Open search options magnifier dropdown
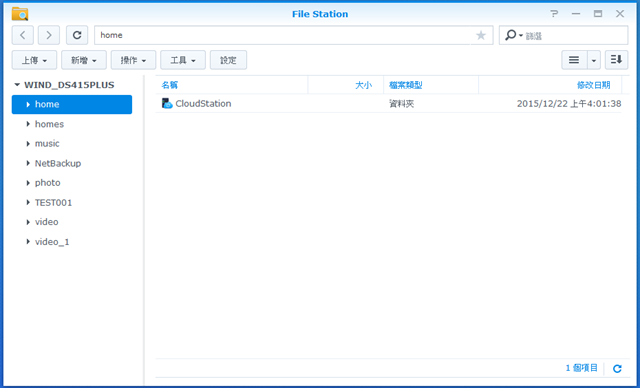Screen dimensions: 640x388 tap(514, 35)
